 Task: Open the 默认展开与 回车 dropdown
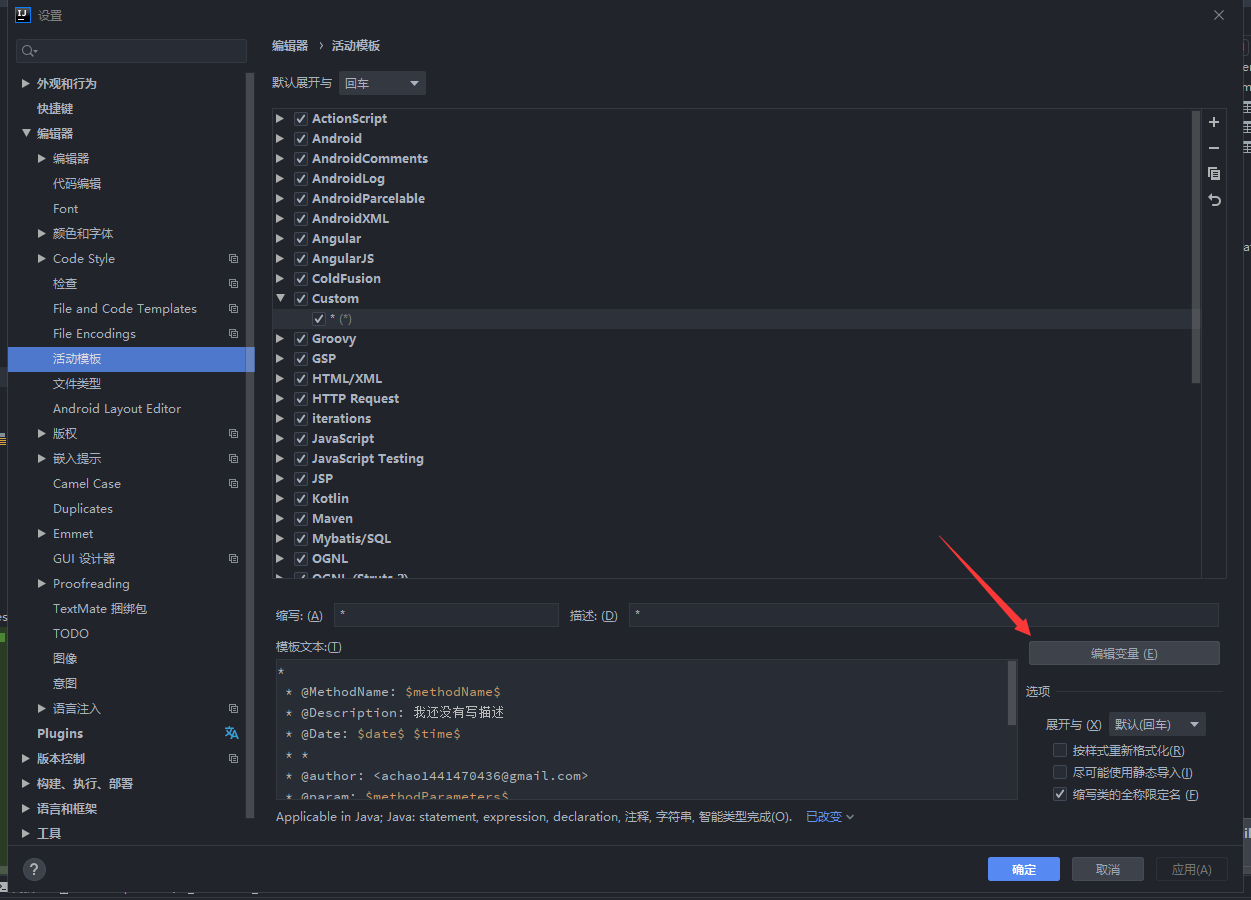click(x=382, y=83)
